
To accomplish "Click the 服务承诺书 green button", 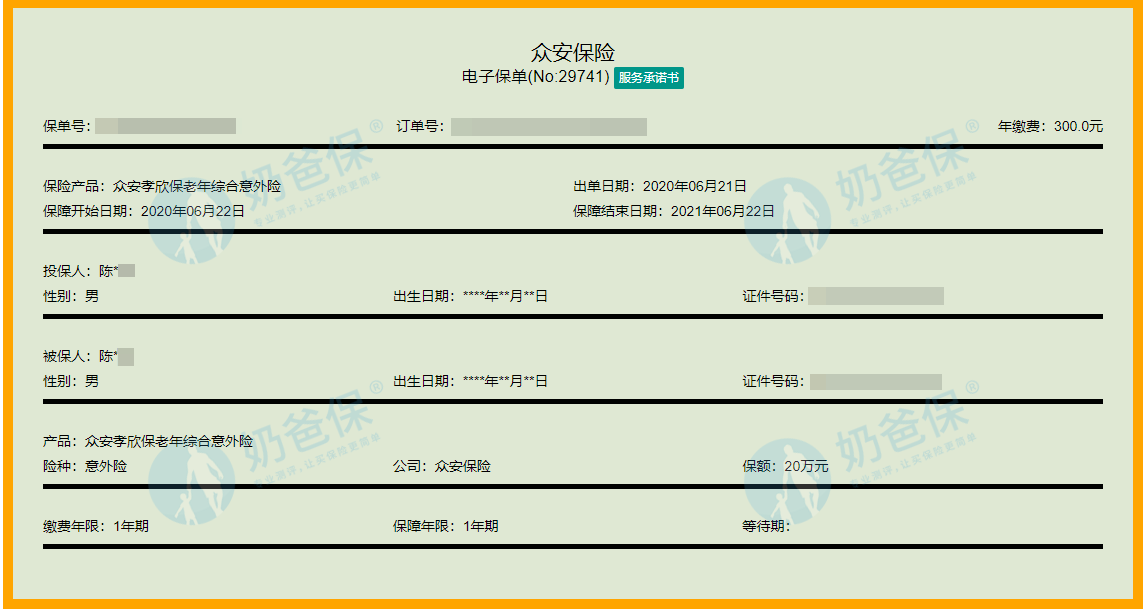I will [x=648, y=78].
